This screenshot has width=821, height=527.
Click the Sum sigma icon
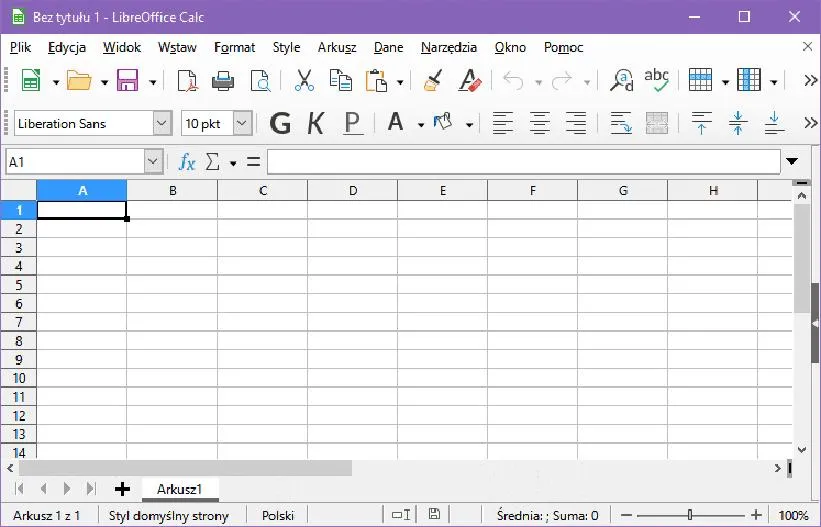pos(213,162)
